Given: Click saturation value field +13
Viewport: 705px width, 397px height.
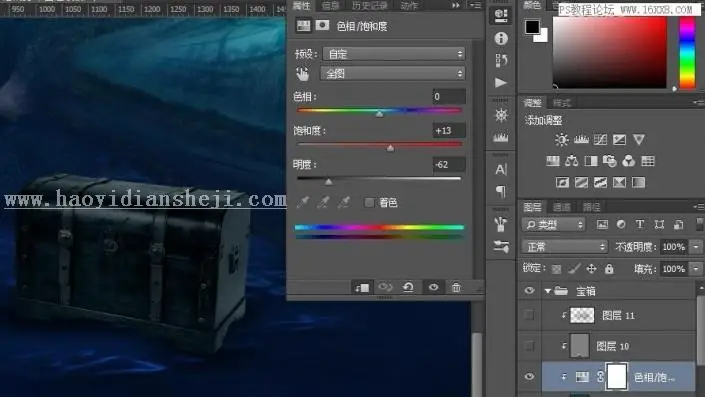Looking at the screenshot, I should coord(449,130).
